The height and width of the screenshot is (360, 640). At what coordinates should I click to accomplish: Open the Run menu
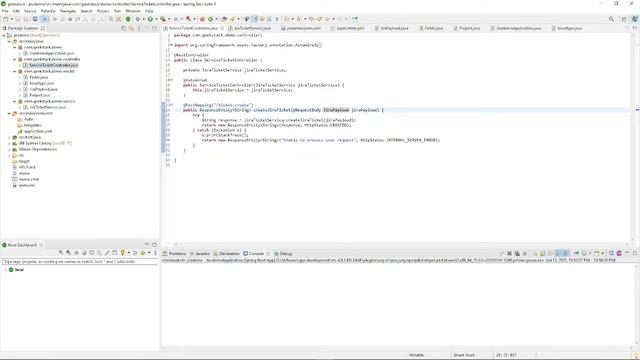tap(118, 11)
